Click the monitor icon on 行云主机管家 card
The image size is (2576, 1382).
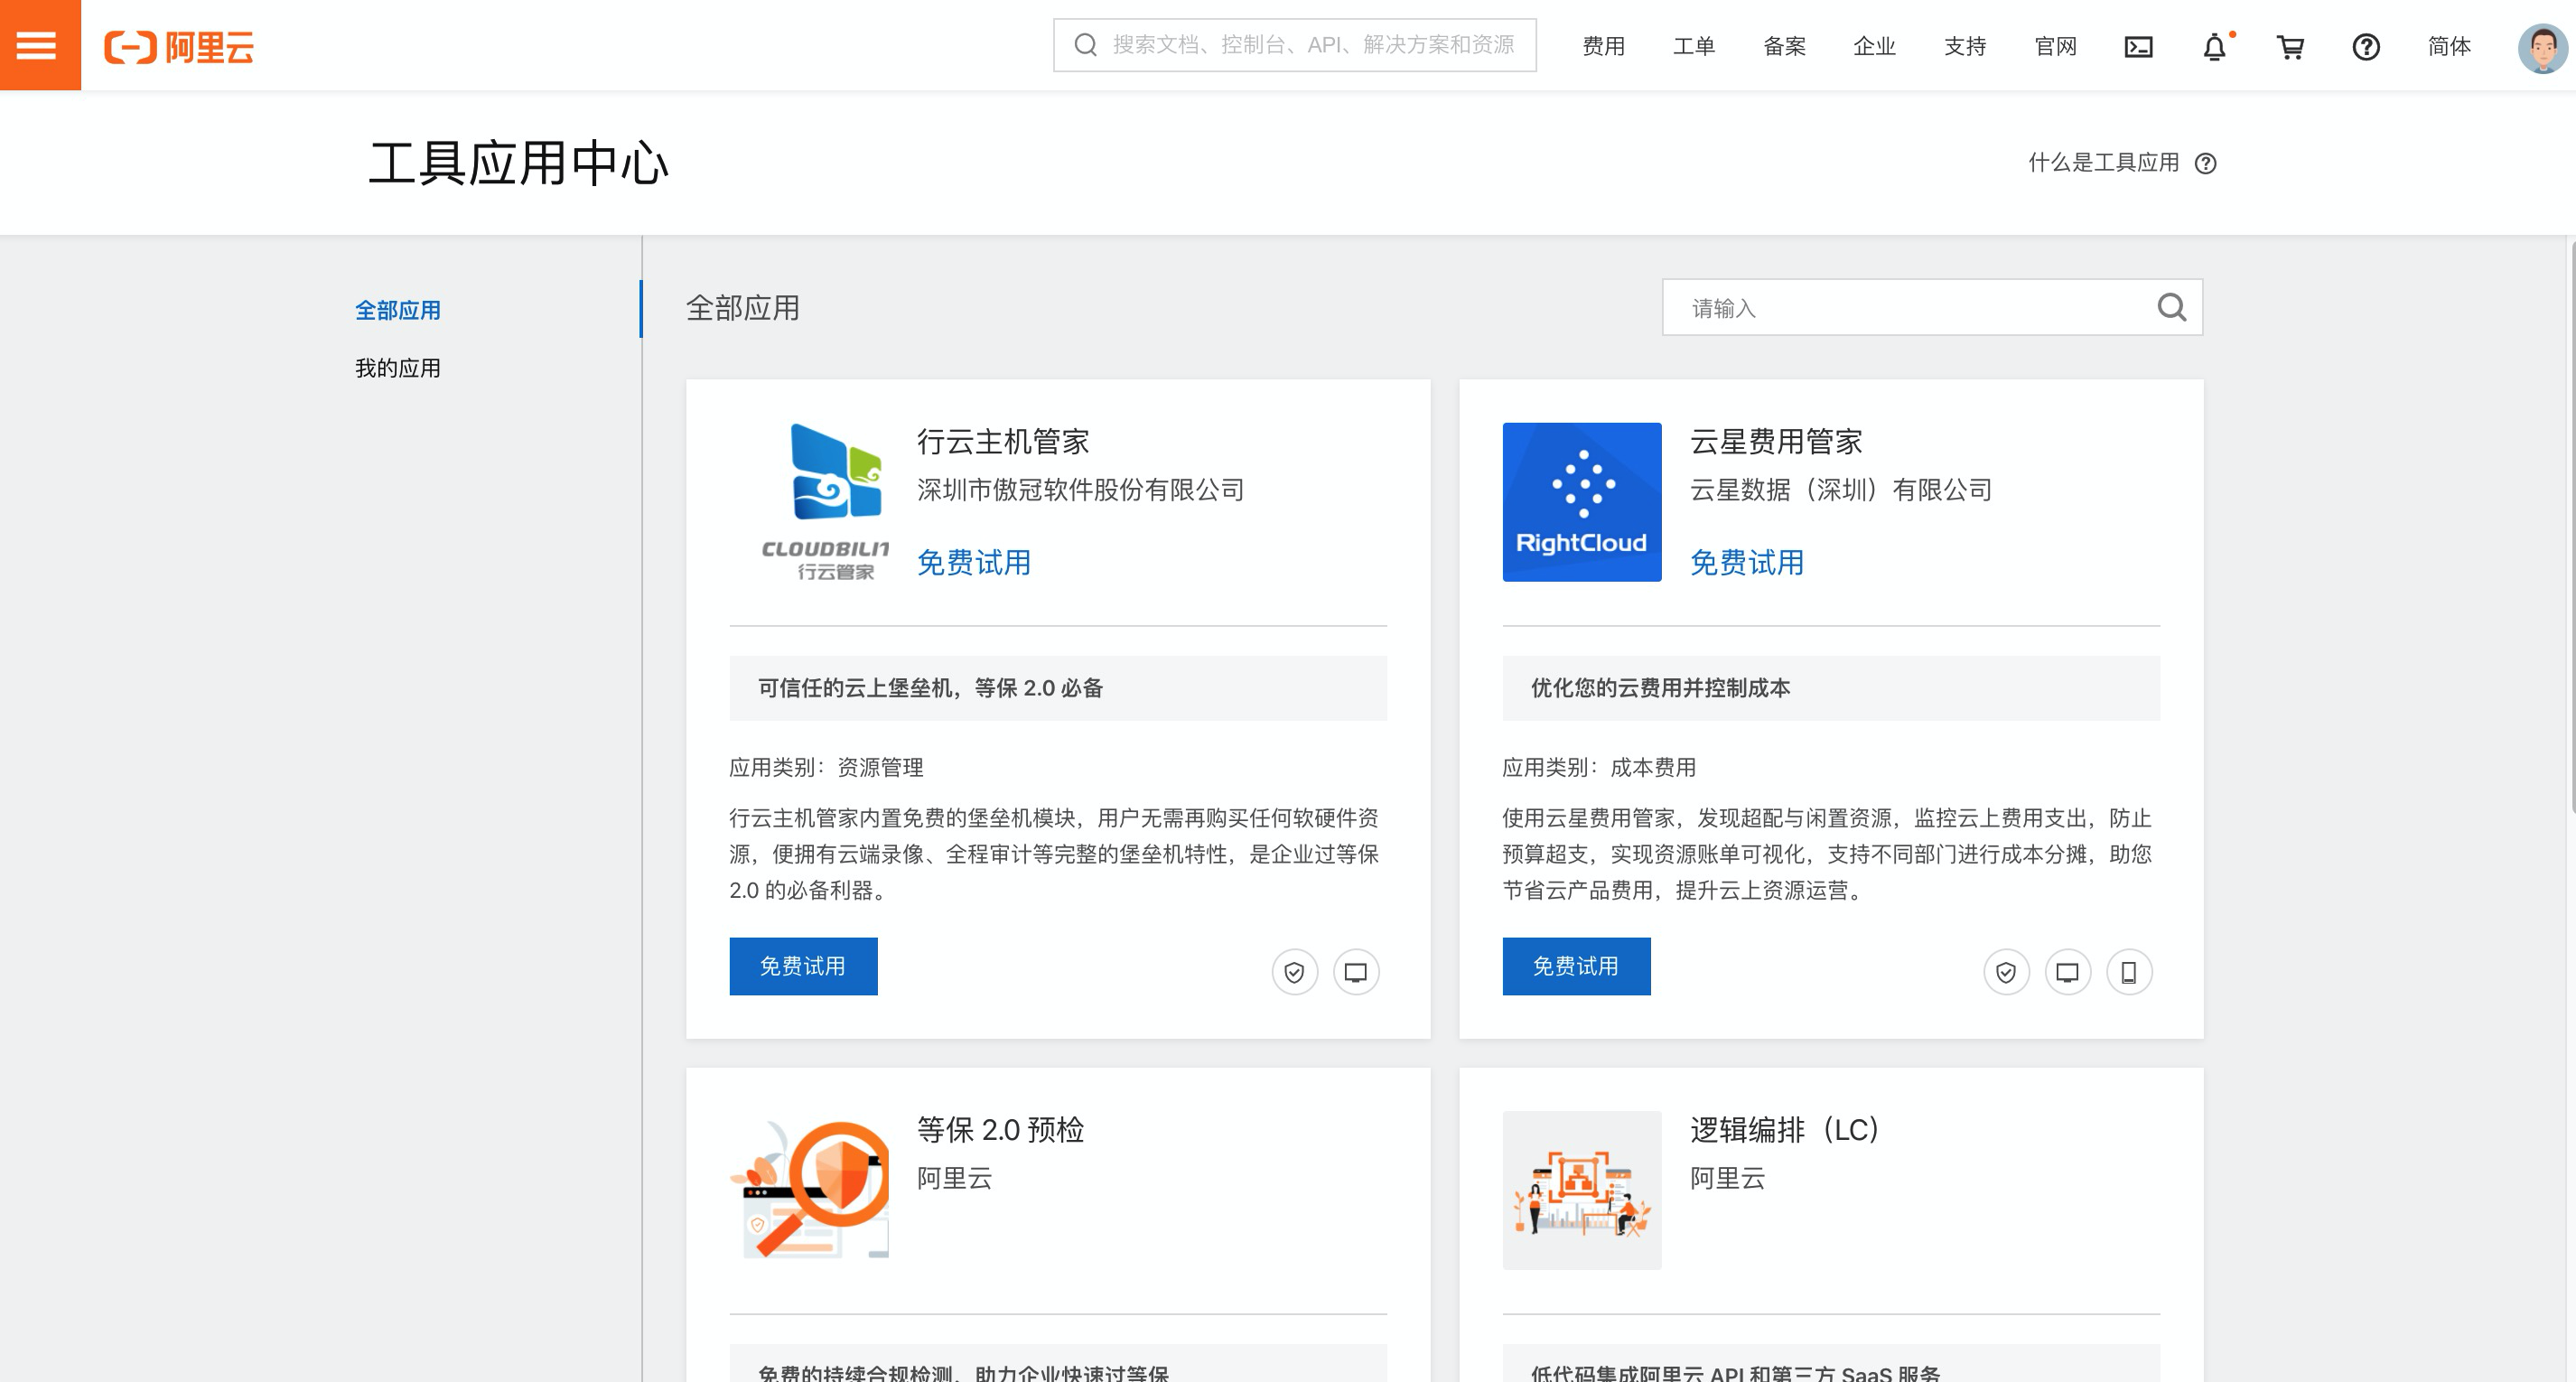pos(1356,971)
